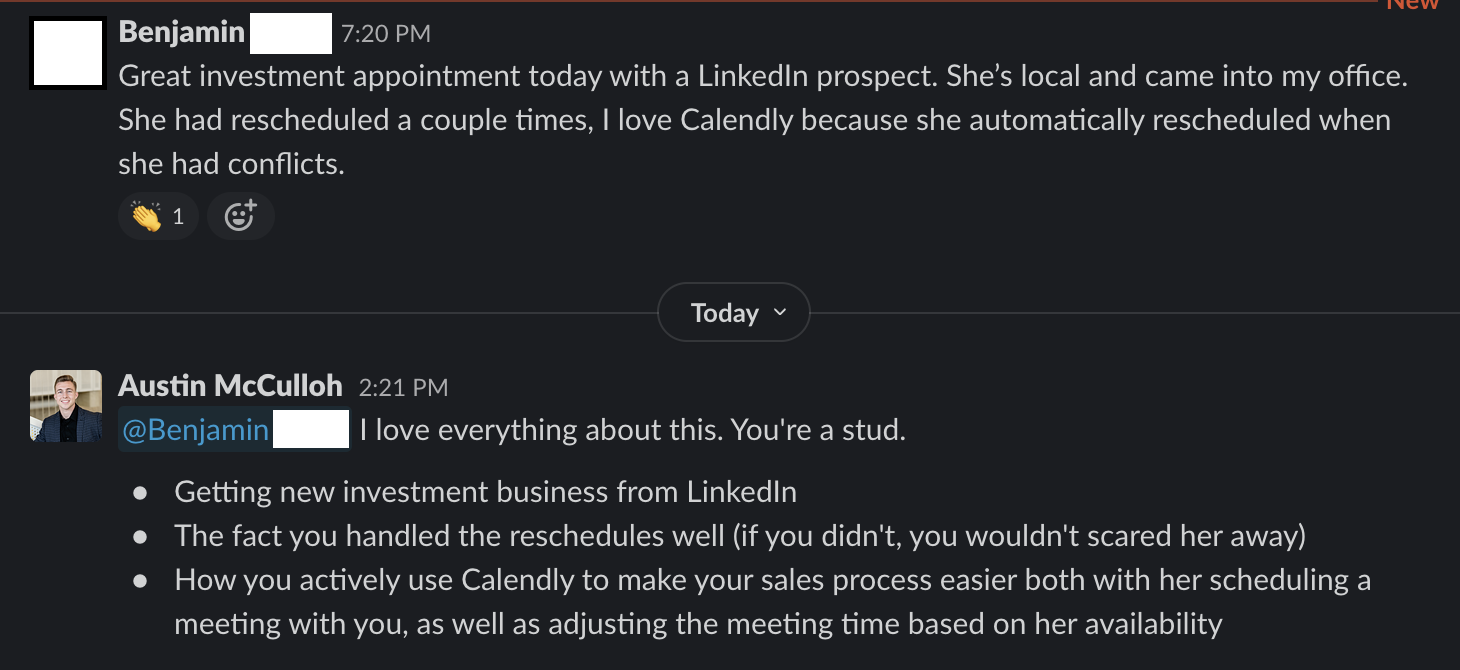This screenshot has width=1460, height=670.
Task: Click the Austin McCulloh sender name
Action: [230, 385]
